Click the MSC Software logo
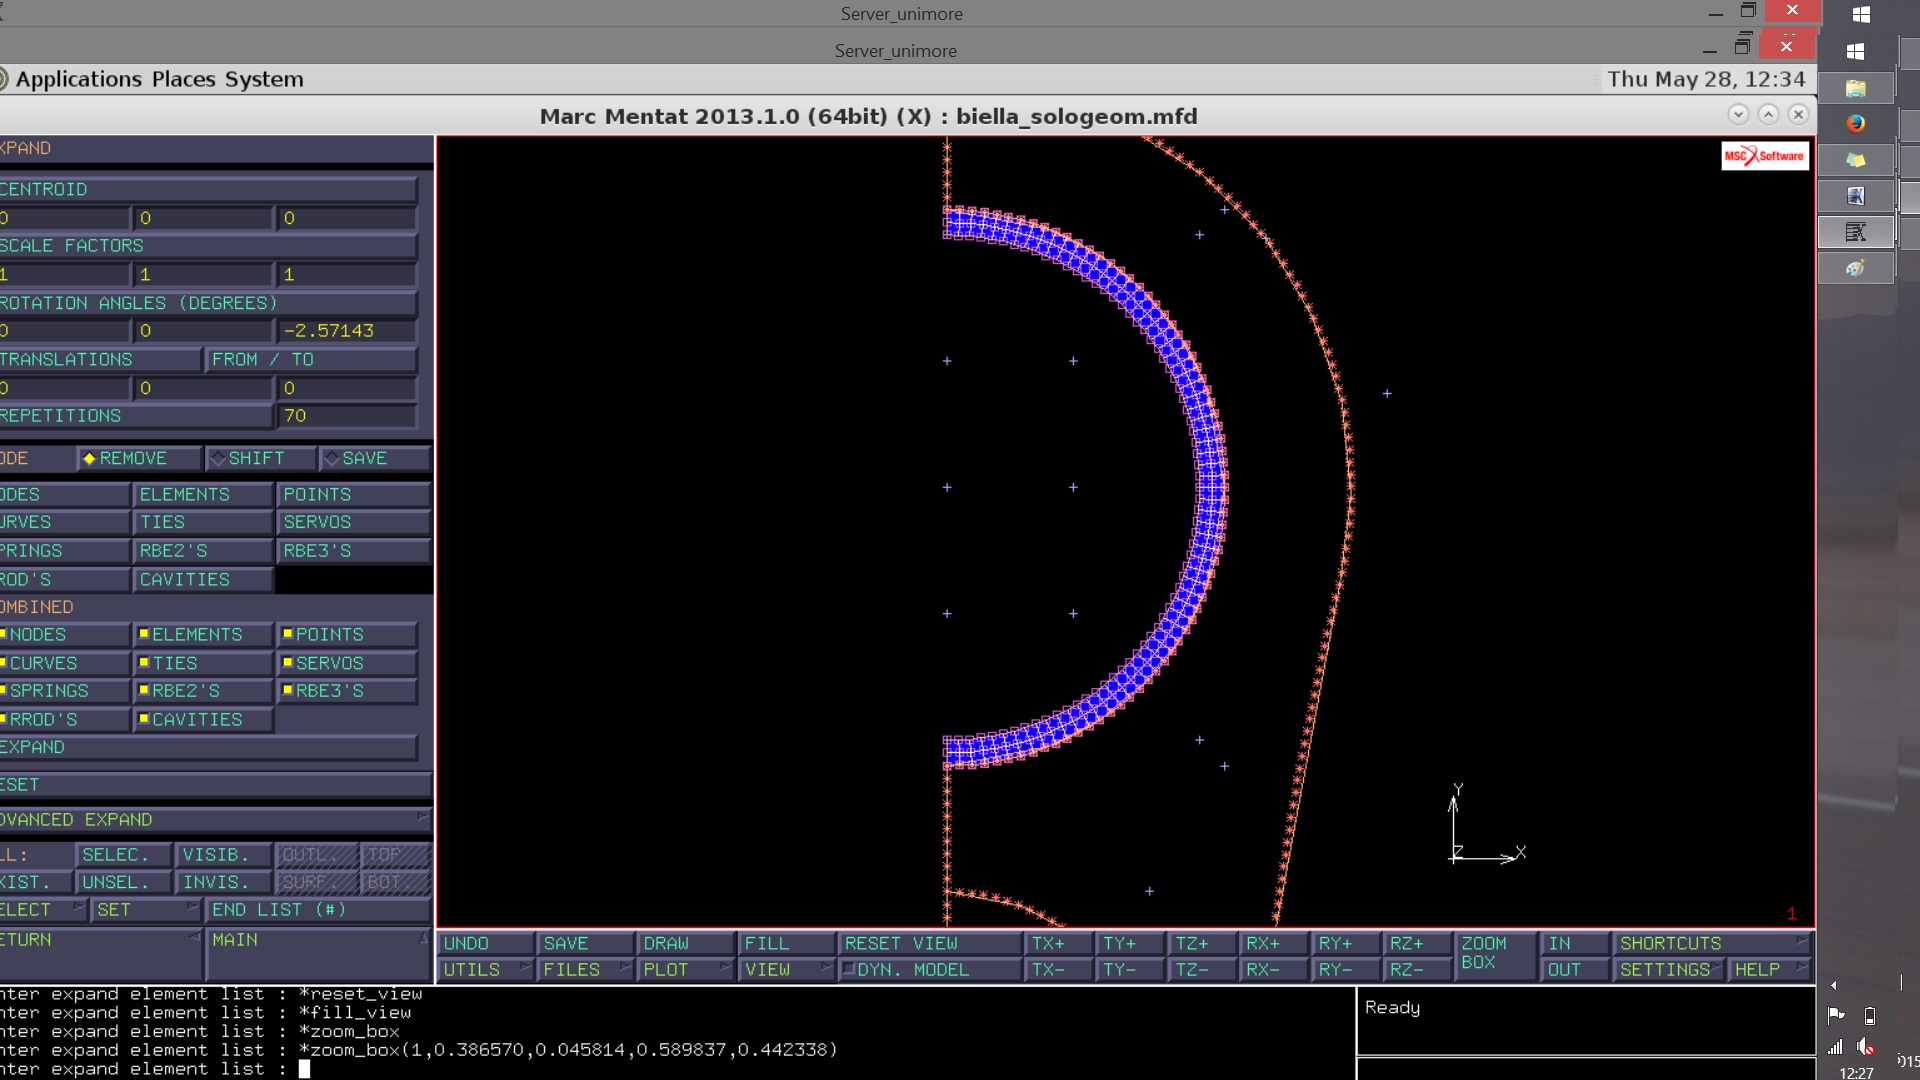The image size is (1920, 1080). pyautogui.click(x=1765, y=156)
